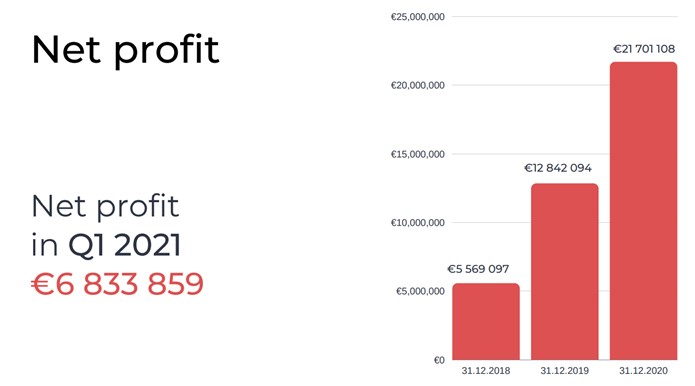Click the €15,000,000 axis label
695x386 pixels.
click(418, 154)
